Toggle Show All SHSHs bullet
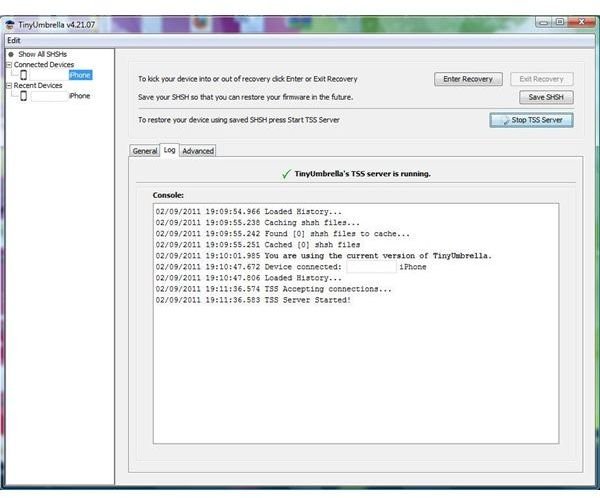600x498 pixels. coord(11,54)
